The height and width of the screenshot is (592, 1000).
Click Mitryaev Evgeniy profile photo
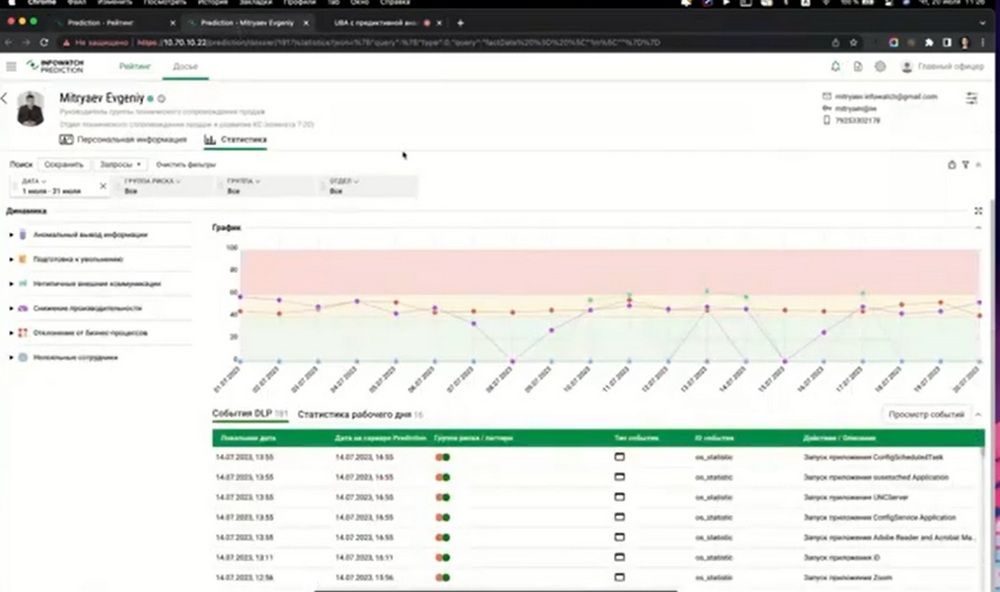click(30, 108)
